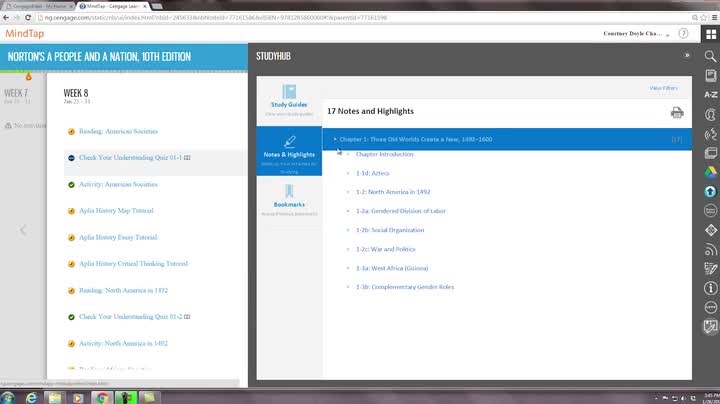Open the ReadSpeaker audio icon

(x=710, y=134)
